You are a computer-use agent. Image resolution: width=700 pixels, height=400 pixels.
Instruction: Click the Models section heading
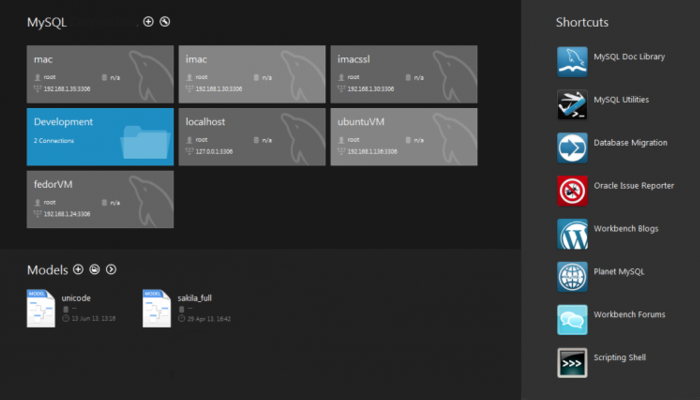[x=47, y=270]
